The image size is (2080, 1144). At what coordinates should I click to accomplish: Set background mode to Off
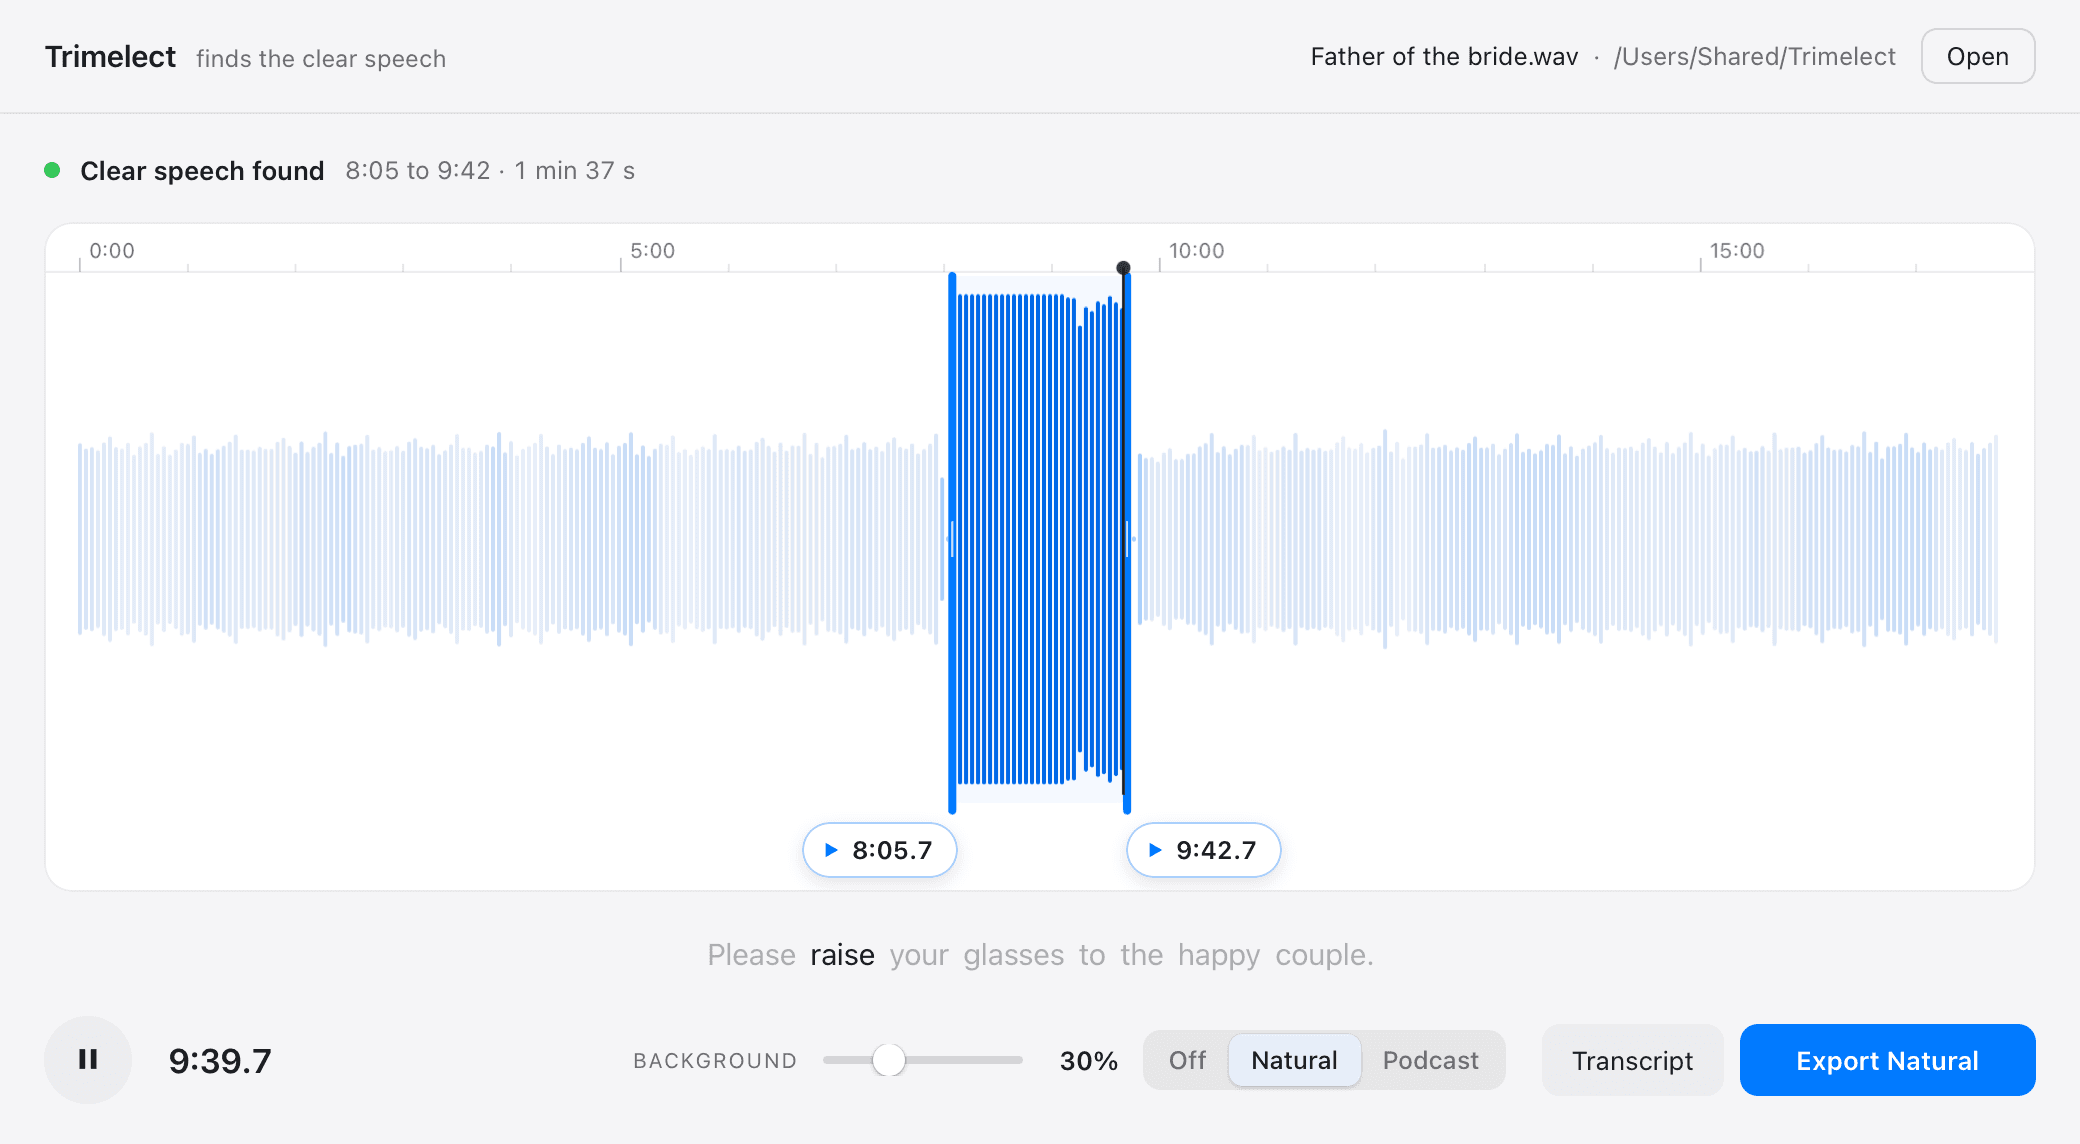click(1187, 1060)
